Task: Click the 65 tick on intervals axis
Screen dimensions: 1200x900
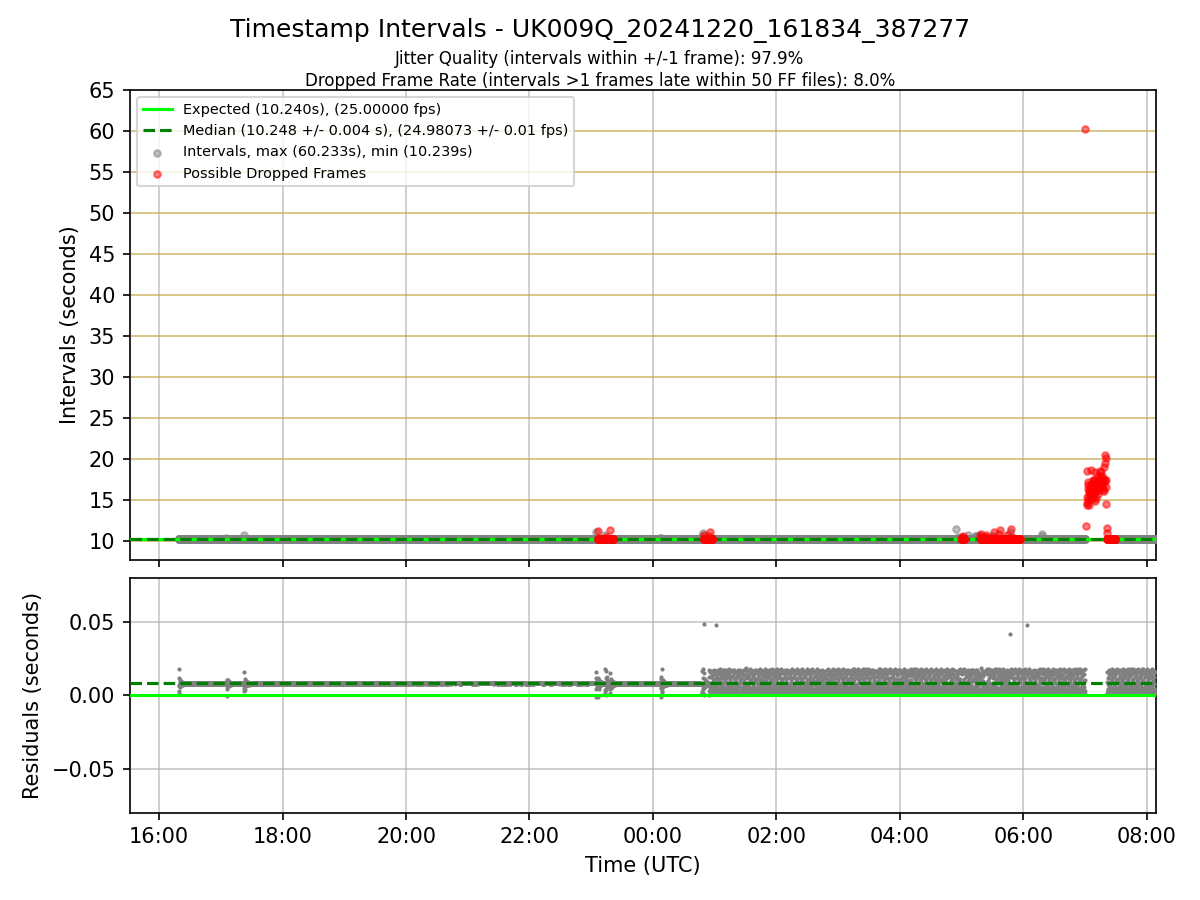Action: (x=103, y=90)
